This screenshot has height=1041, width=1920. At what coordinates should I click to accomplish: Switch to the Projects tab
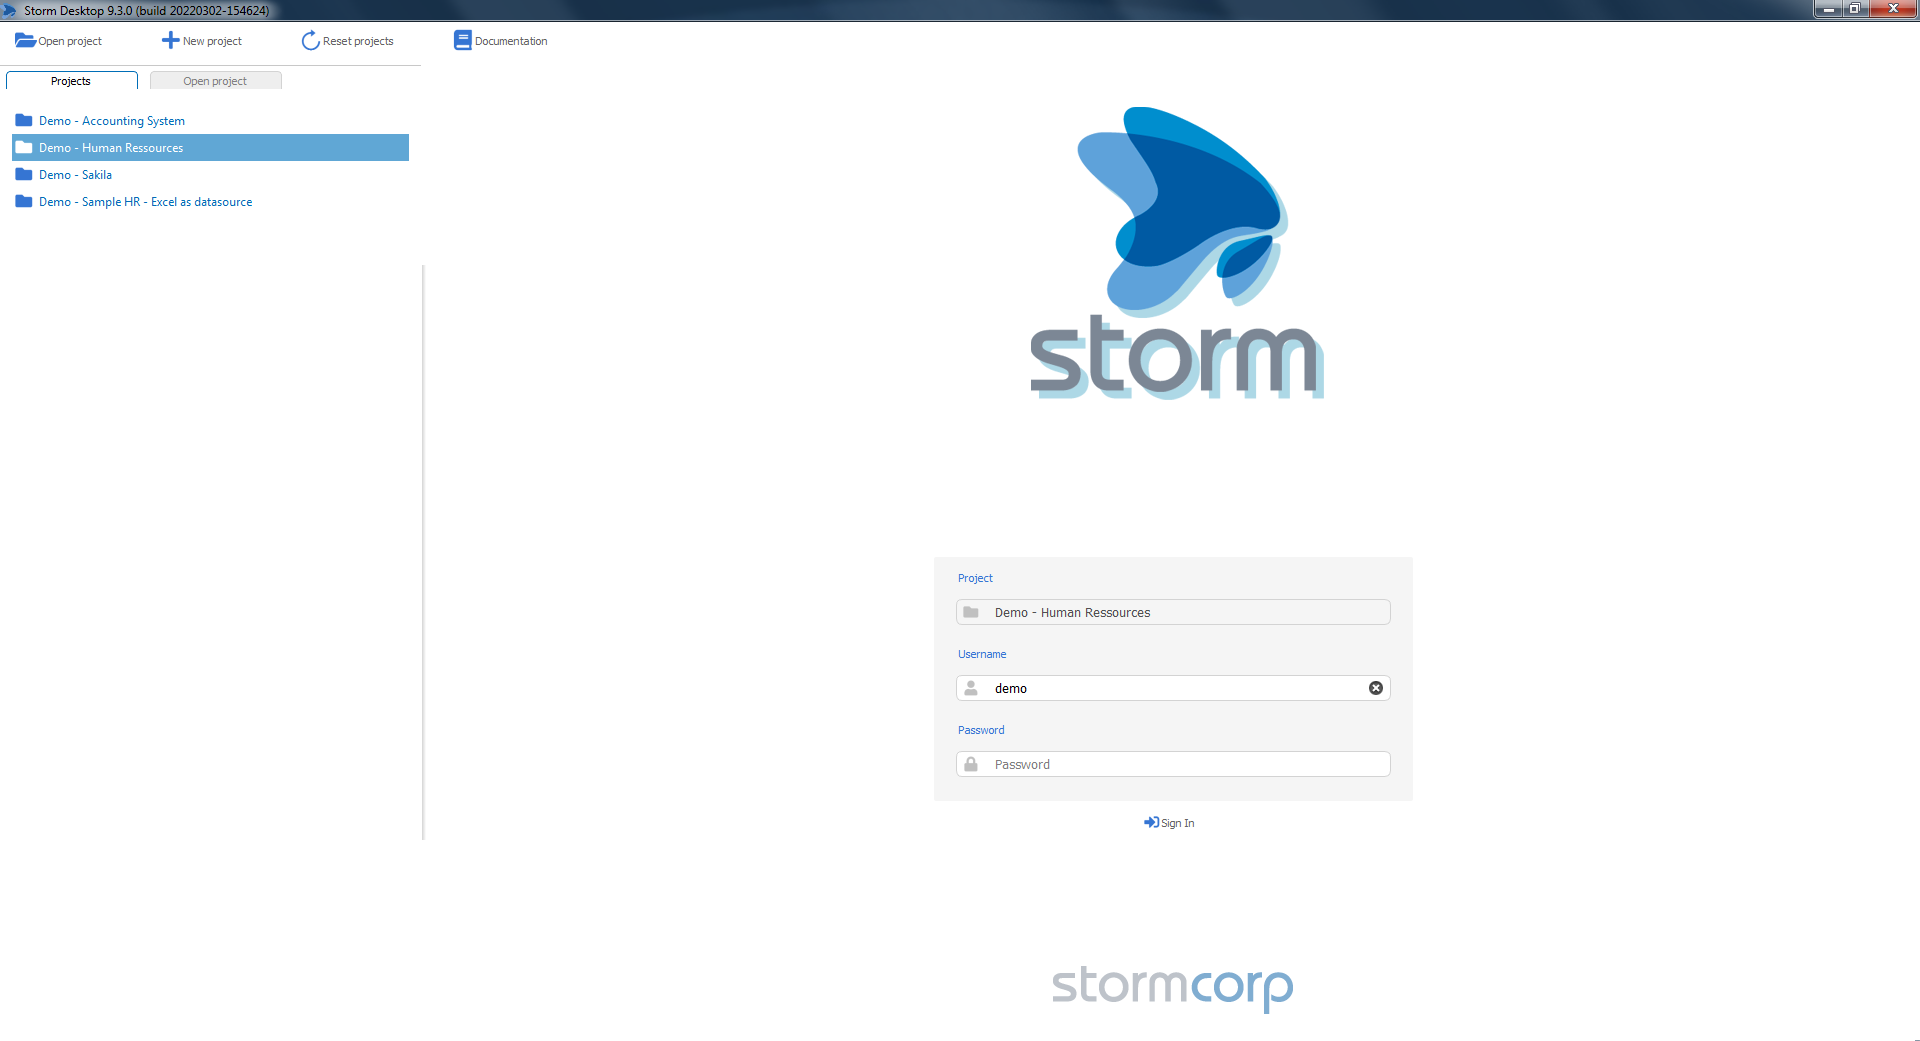pyautogui.click(x=71, y=81)
